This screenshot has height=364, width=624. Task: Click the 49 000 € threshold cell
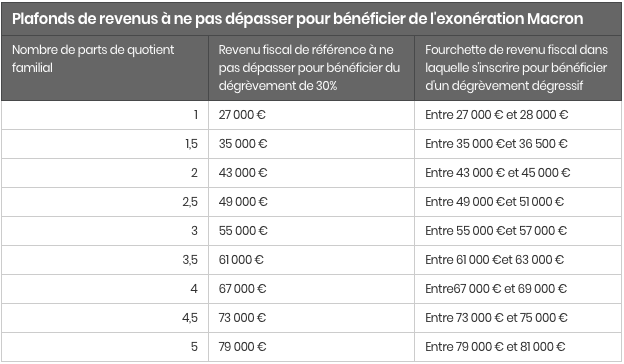point(312,202)
